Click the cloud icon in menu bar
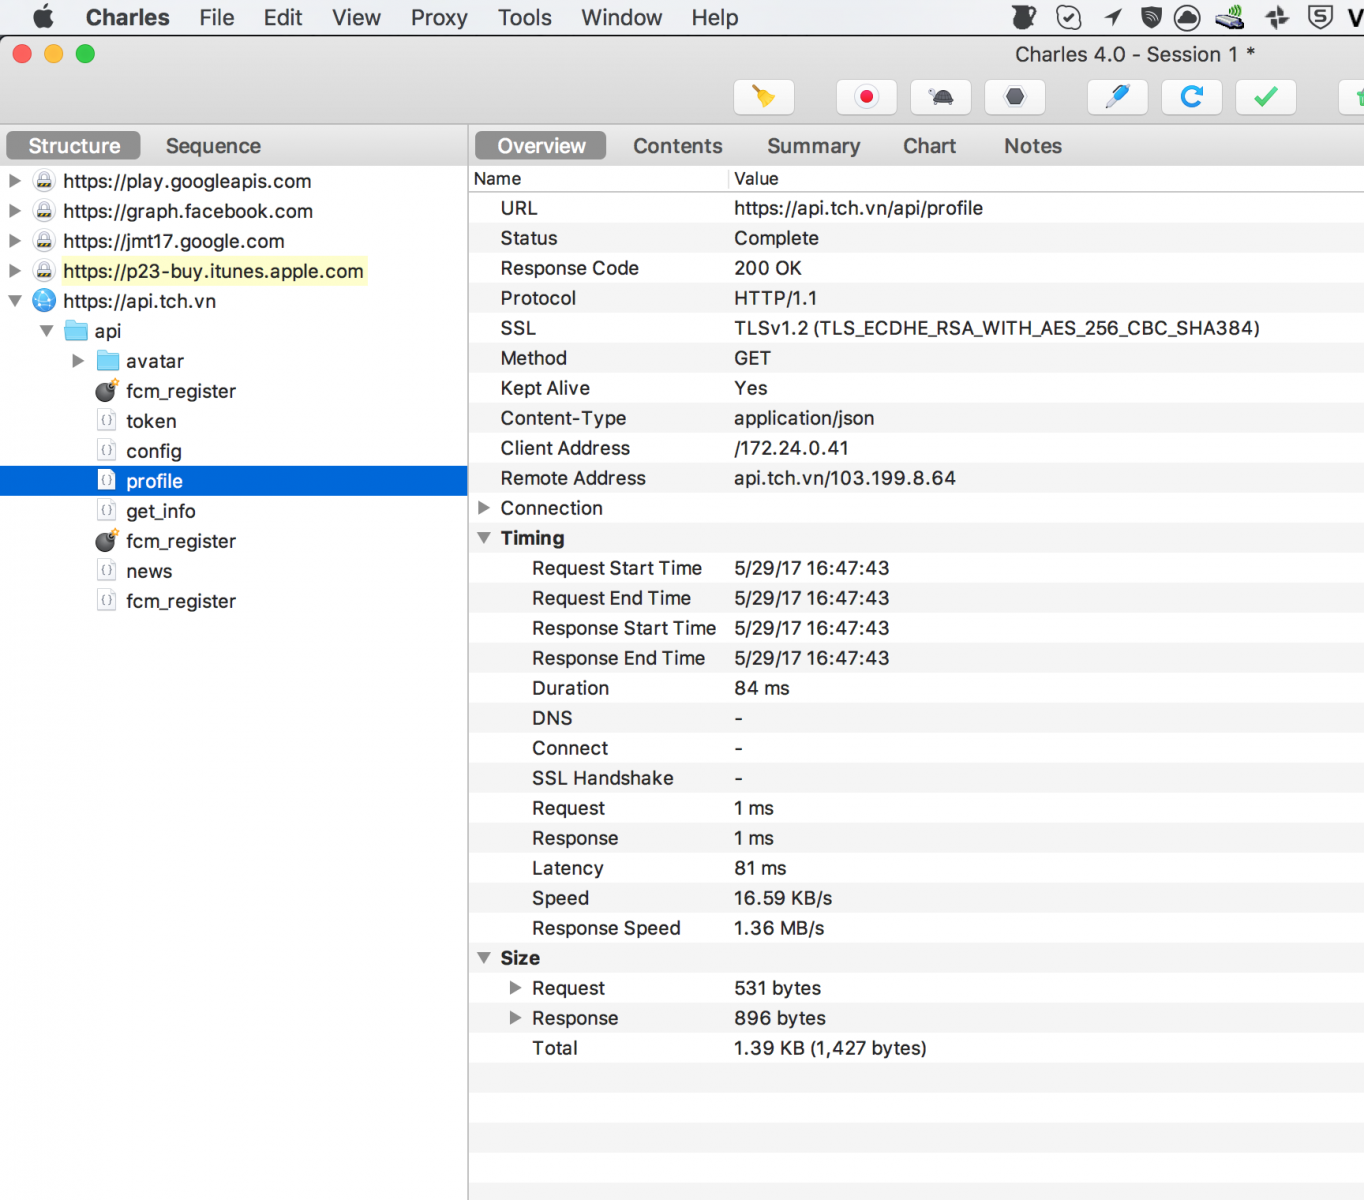 point(1187,17)
